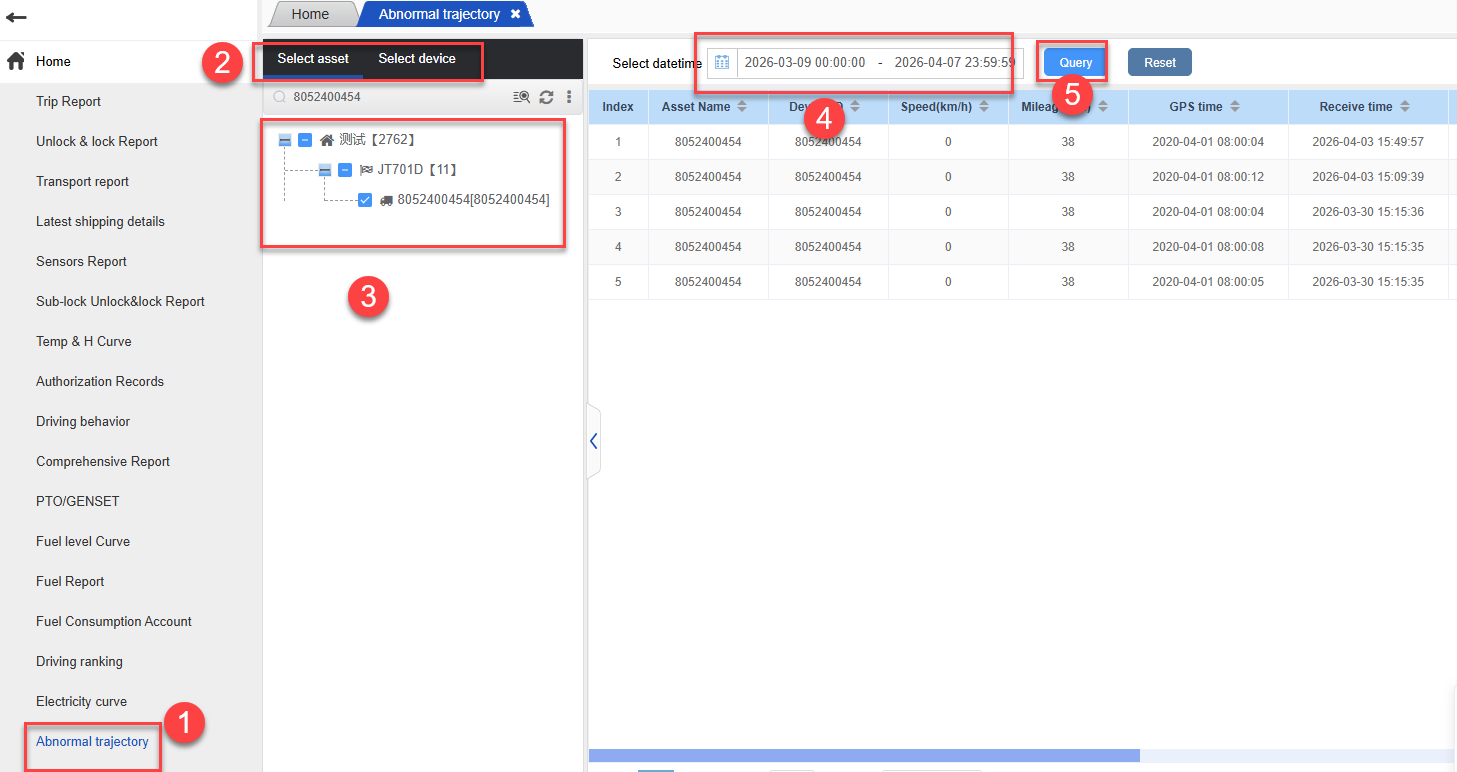Sort table by Receive time arrows

pyautogui.click(x=1405, y=107)
